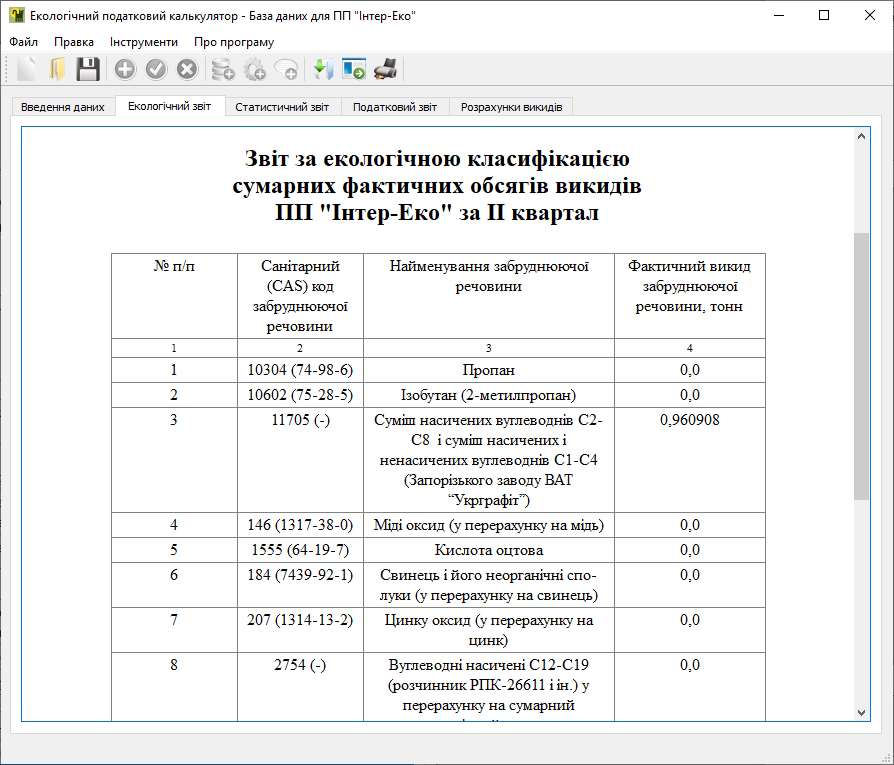894x765 pixels.
Task: Click the add database icon
Action: pos(222,70)
